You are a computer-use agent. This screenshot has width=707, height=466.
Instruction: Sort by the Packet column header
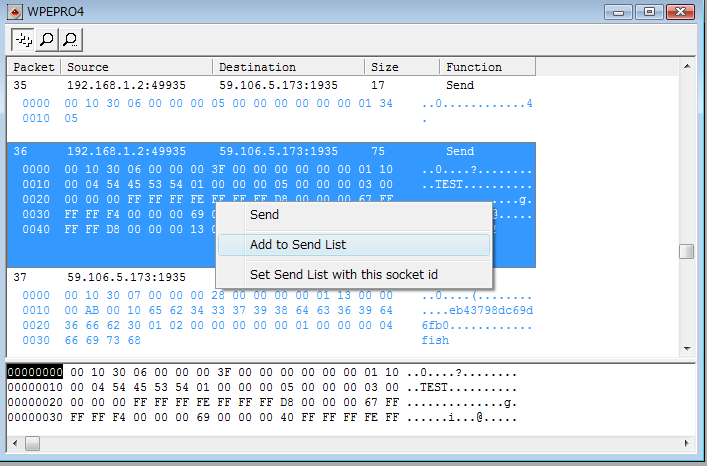(34, 67)
